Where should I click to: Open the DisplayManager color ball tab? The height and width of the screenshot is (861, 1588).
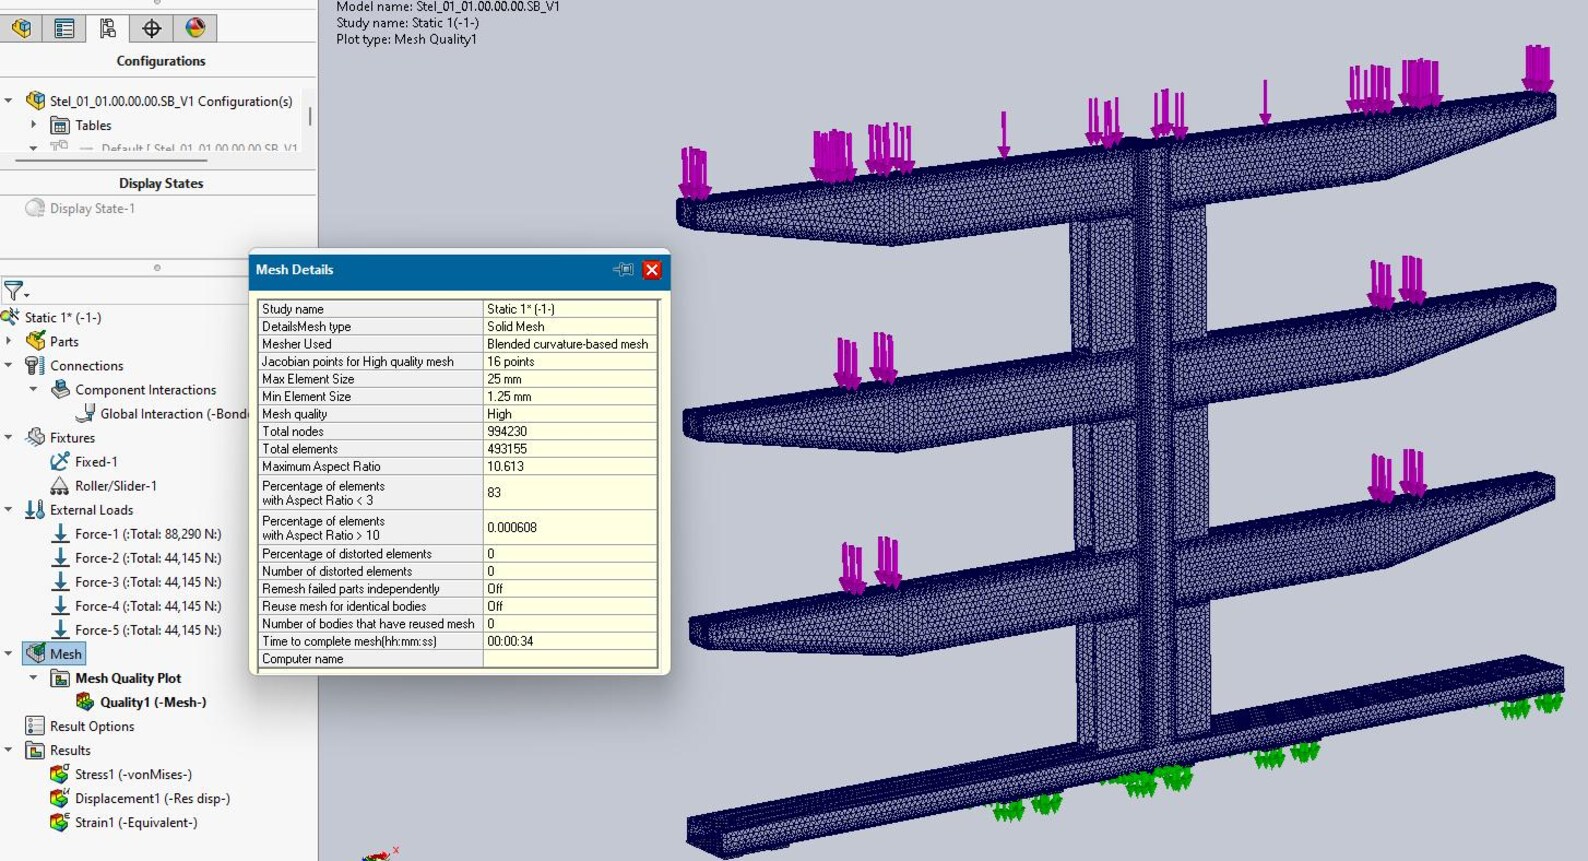196,28
